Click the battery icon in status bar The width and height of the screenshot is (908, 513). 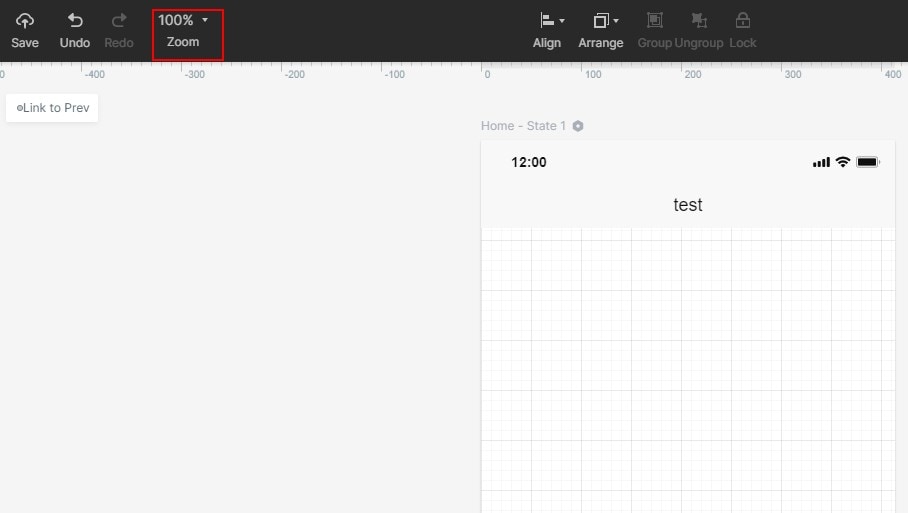868,162
